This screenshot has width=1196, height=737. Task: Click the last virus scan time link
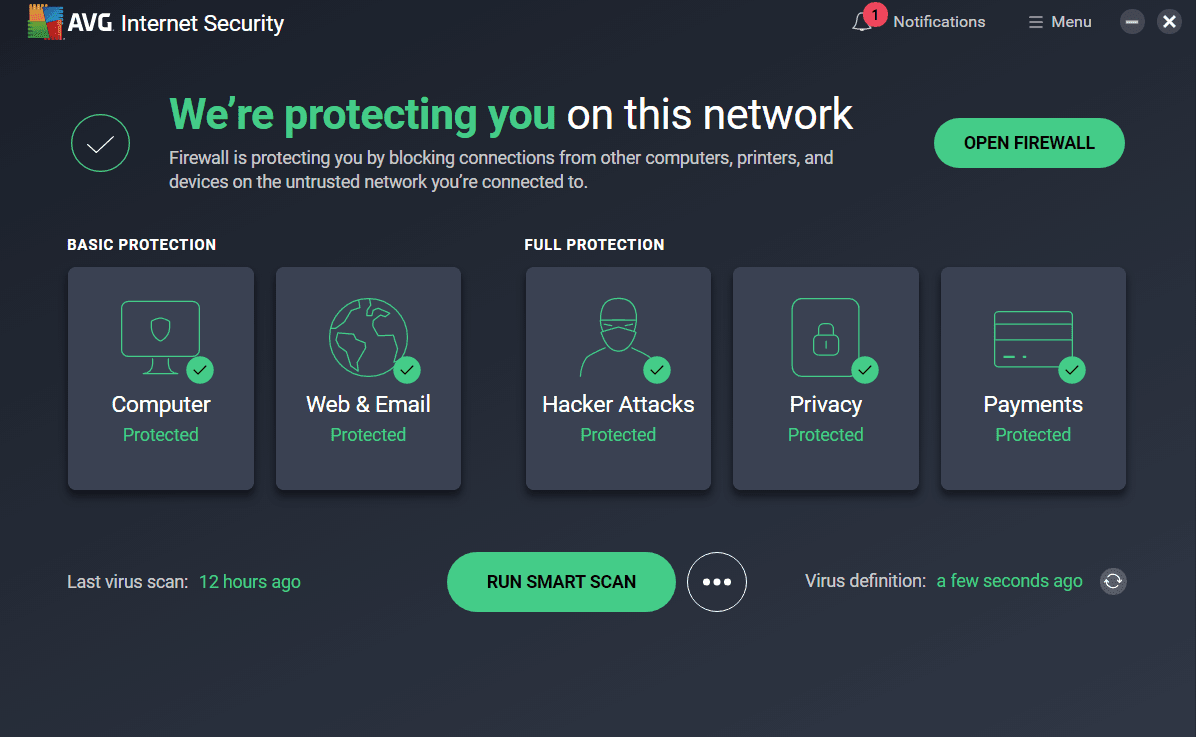(x=249, y=581)
